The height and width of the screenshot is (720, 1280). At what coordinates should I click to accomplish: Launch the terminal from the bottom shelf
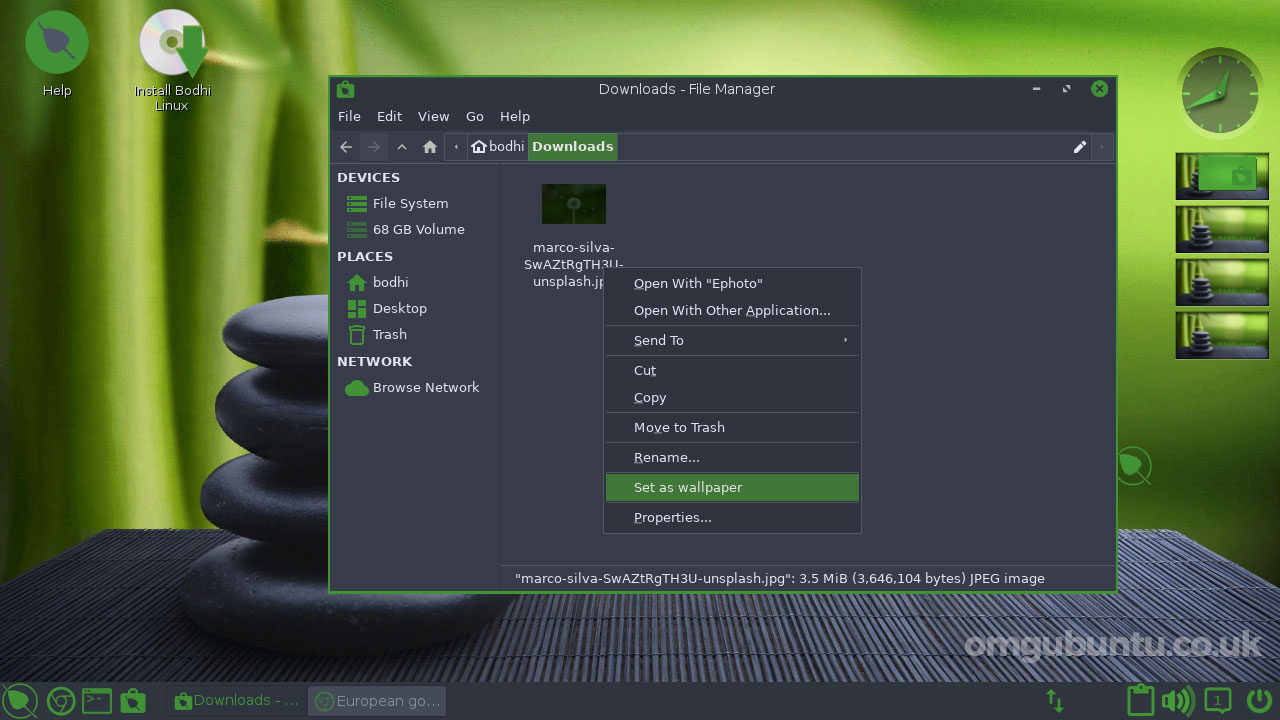pyautogui.click(x=97, y=701)
